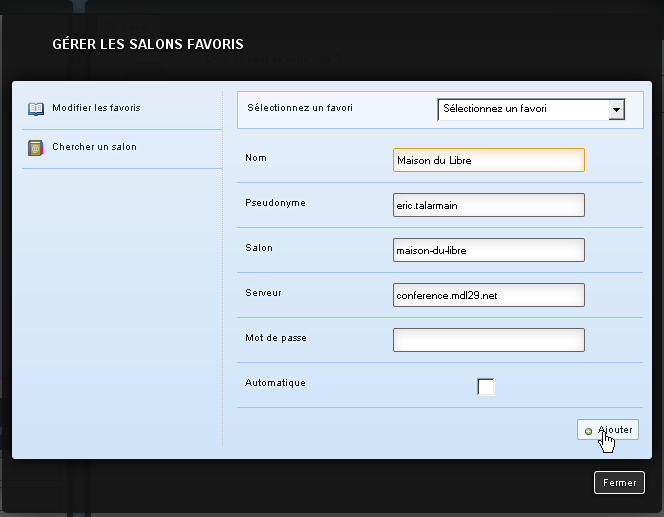
Task: Switch to the Modifier les favoris tab
Action: [96, 108]
